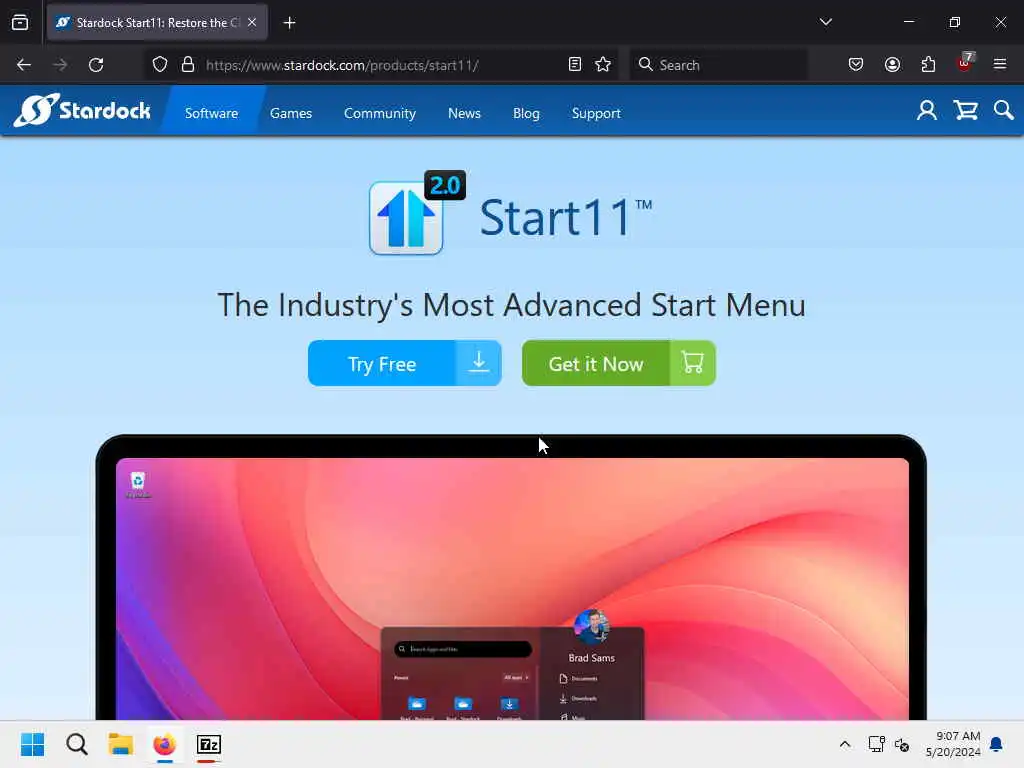Click the stardock.com URL address field
Viewport: 1024px width, 768px height.
[x=382, y=65]
